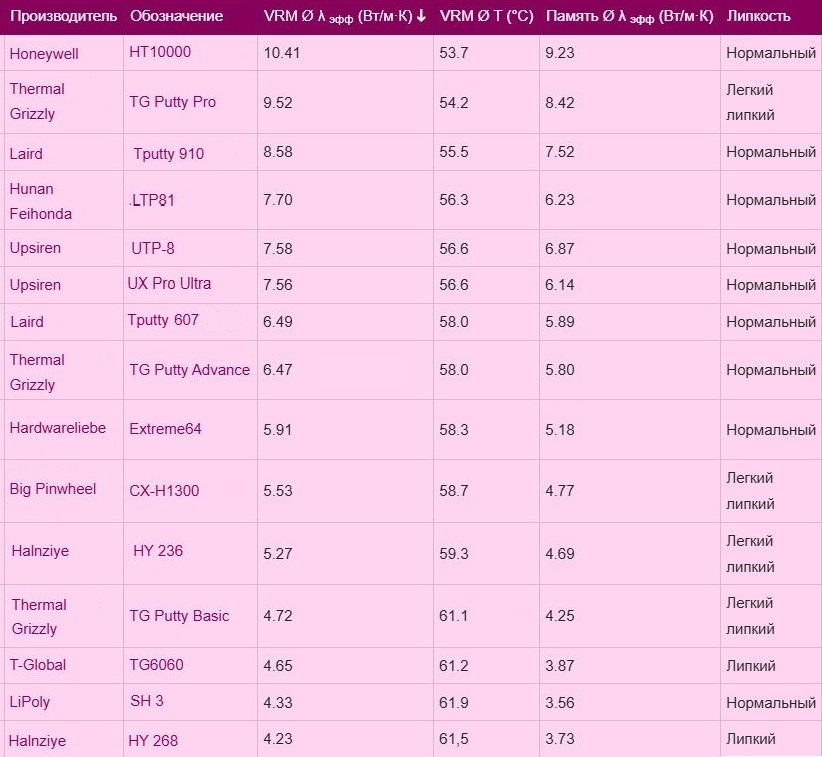
Task: Select the Tputty 910 cell
Action: pyautogui.click(x=168, y=154)
